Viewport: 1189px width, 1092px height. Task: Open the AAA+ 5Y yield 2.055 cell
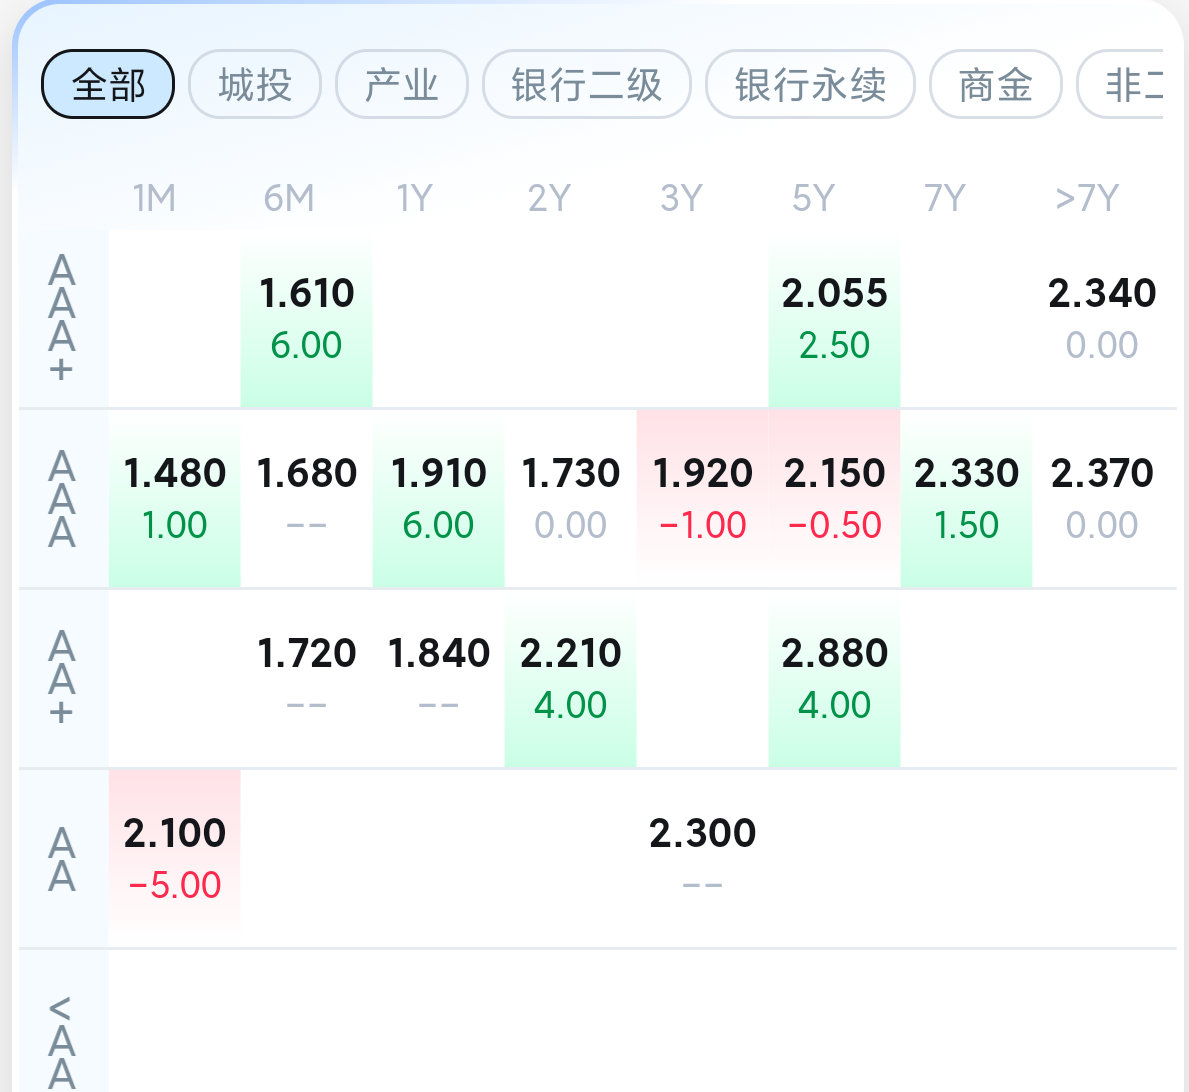pos(834,318)
